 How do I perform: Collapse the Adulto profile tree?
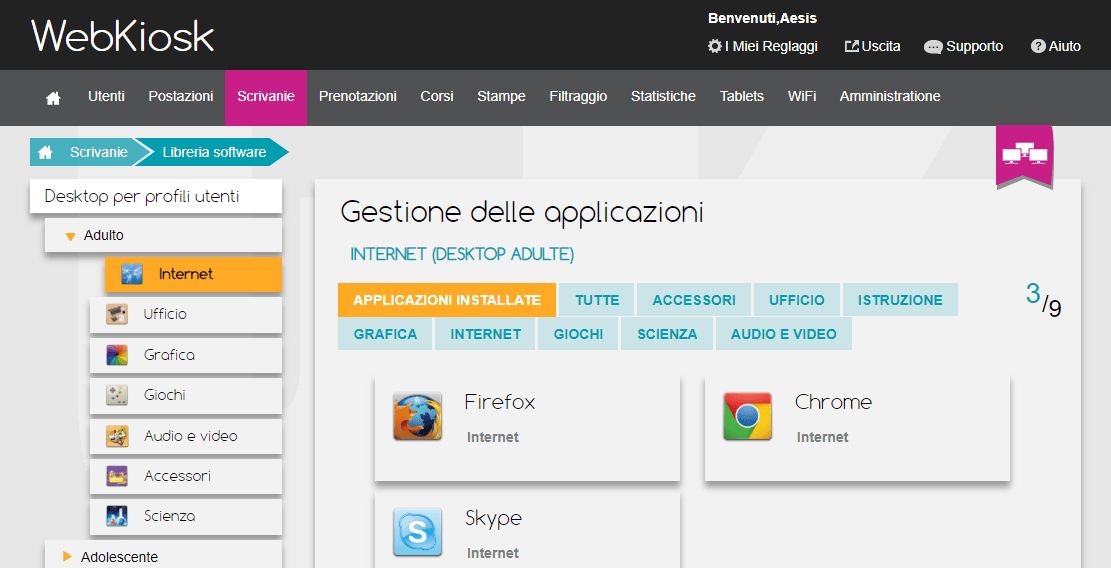[70, 237]
